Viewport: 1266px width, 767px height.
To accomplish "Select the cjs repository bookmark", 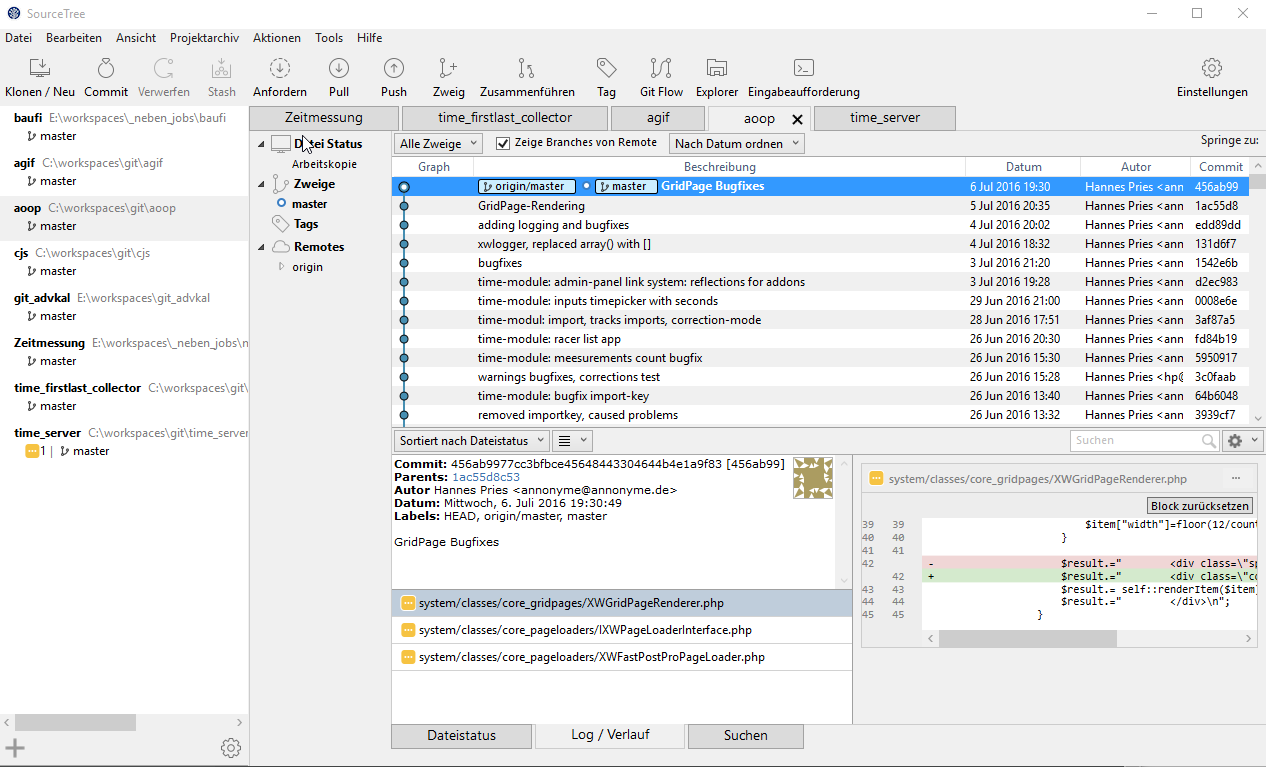I will tap(124, 261).
